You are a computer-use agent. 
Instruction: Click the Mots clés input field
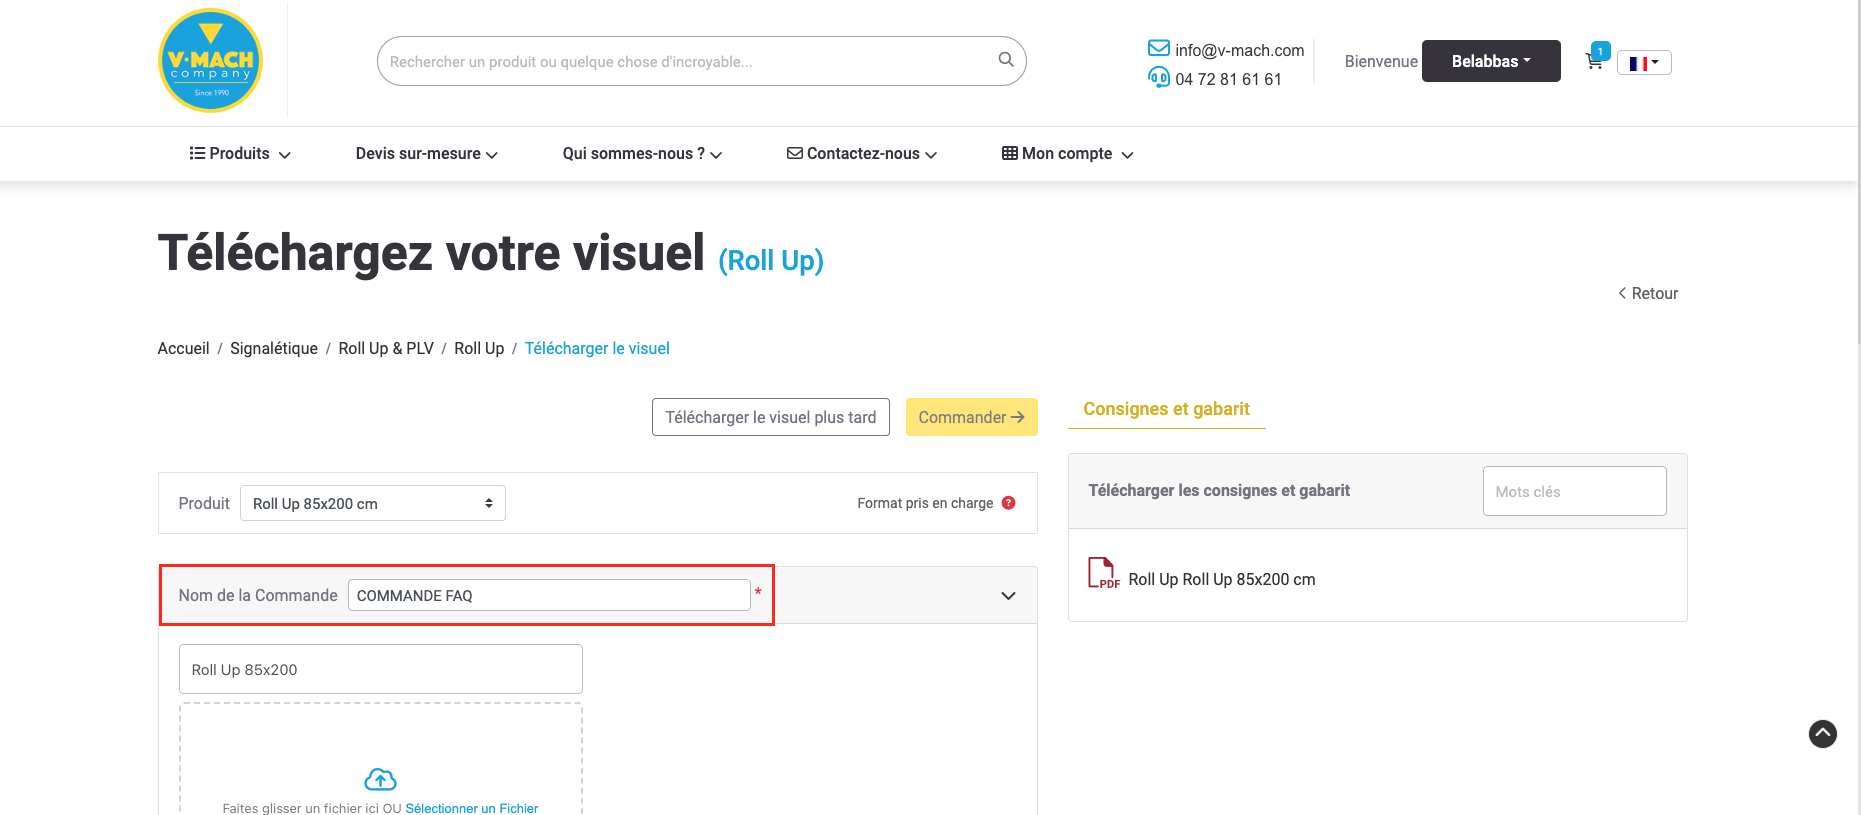pos(1574,491)
